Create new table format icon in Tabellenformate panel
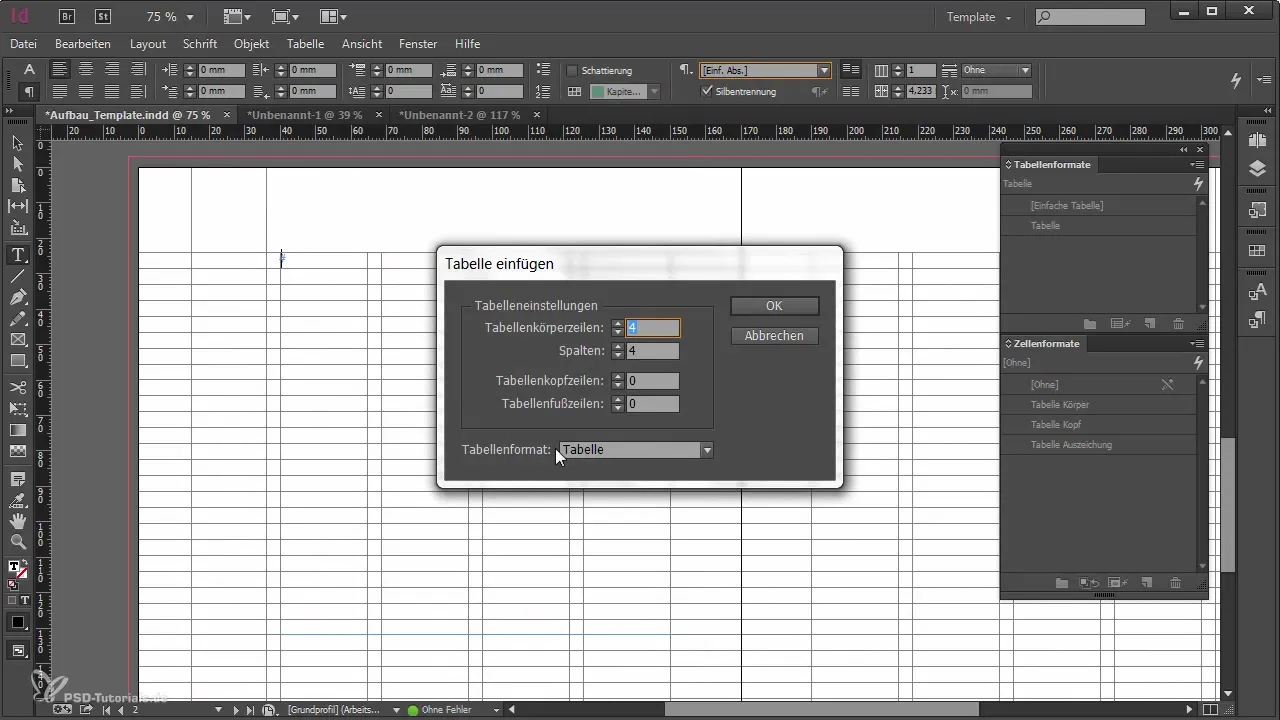 tap(1149, 324)
